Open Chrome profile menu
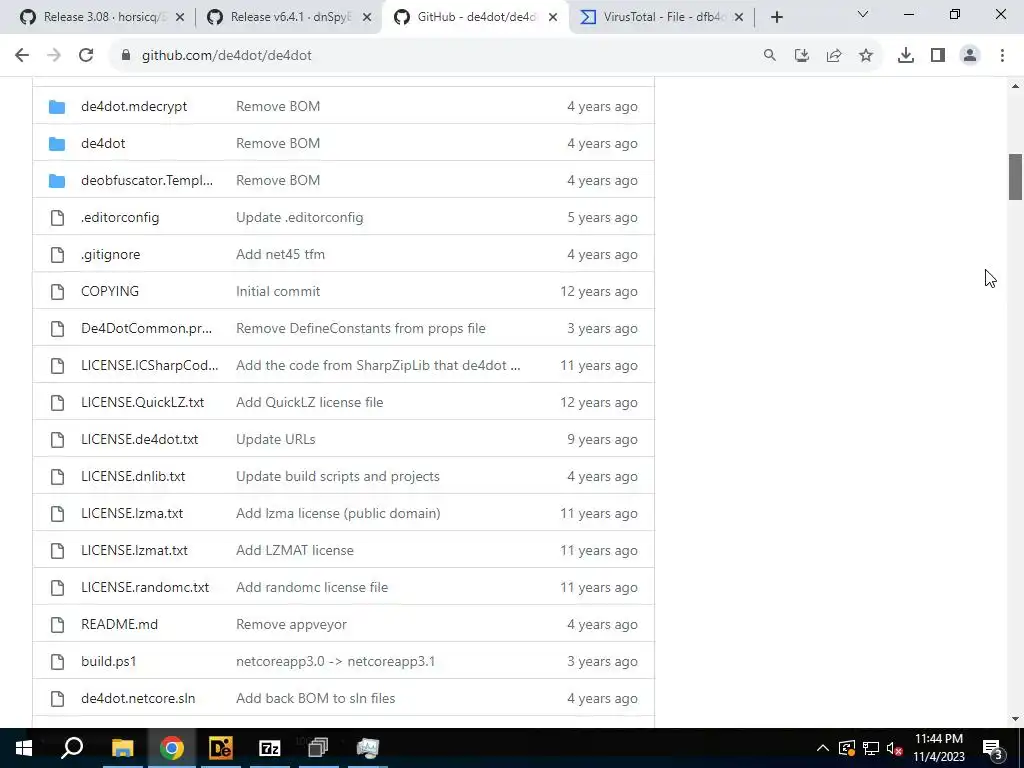1024x768 pixels. pos(970,56)
